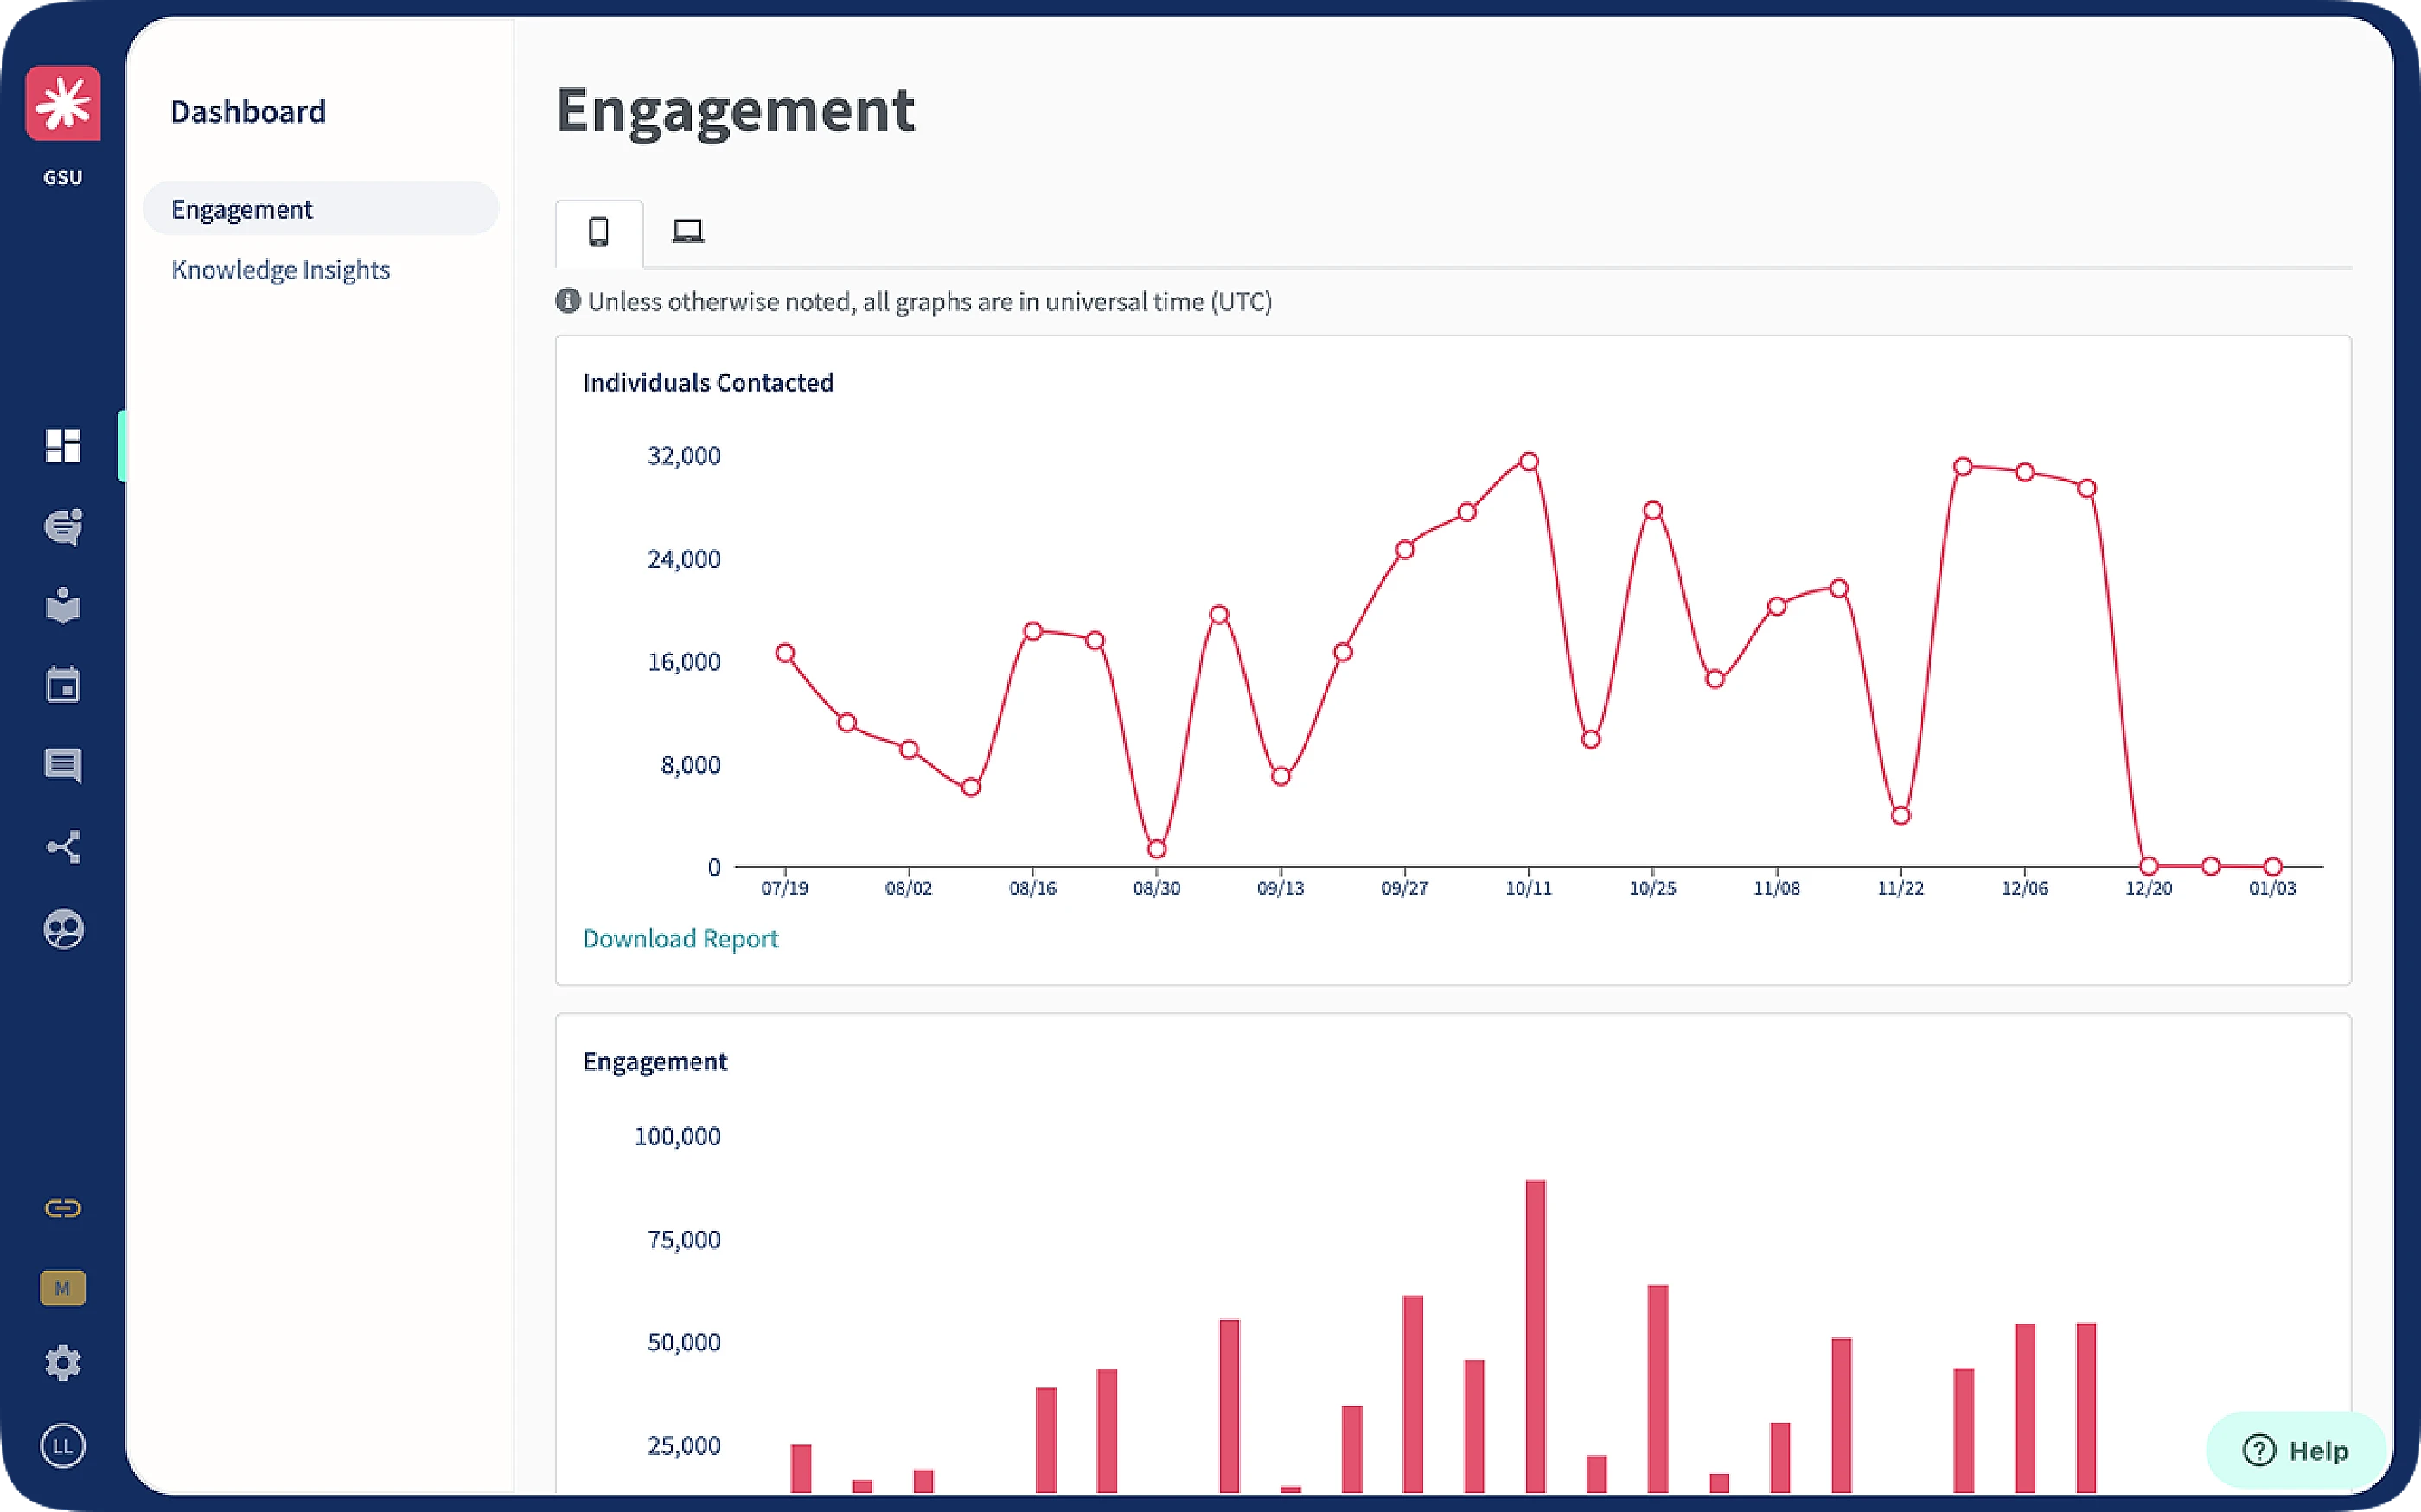Open the message lines chat icon
This screenshot has width=2421, height=1512.
pos(62,766)
